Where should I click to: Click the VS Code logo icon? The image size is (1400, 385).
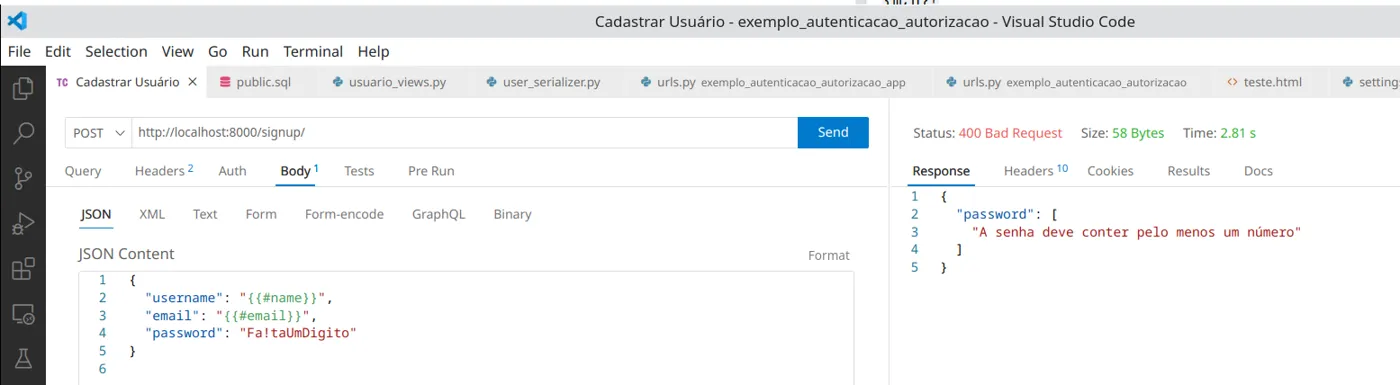[17, 20]
